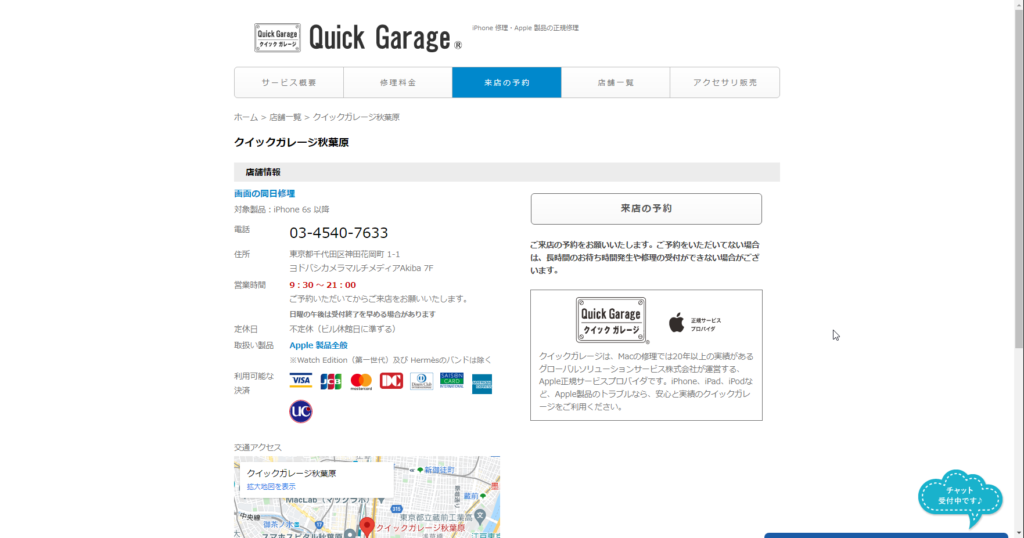Follow the ホーム breadcrumb link

pos(246,118)
